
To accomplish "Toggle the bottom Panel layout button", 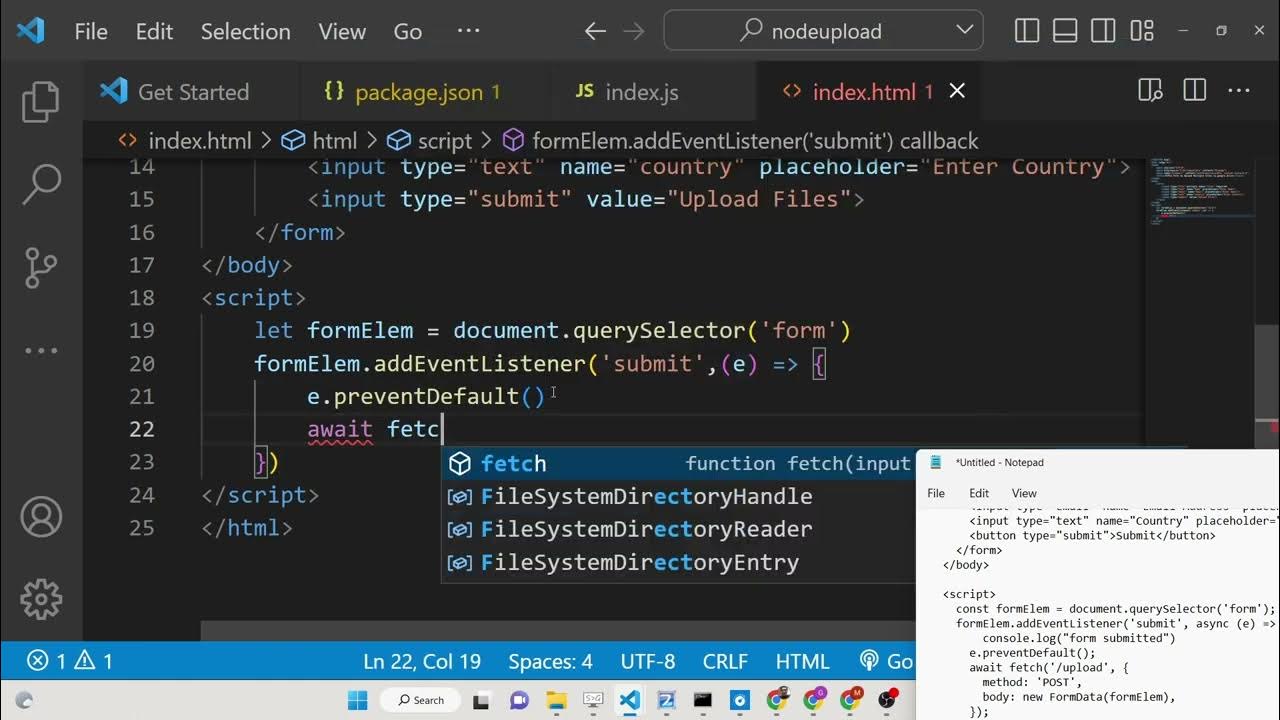I will click(1065, 31).
